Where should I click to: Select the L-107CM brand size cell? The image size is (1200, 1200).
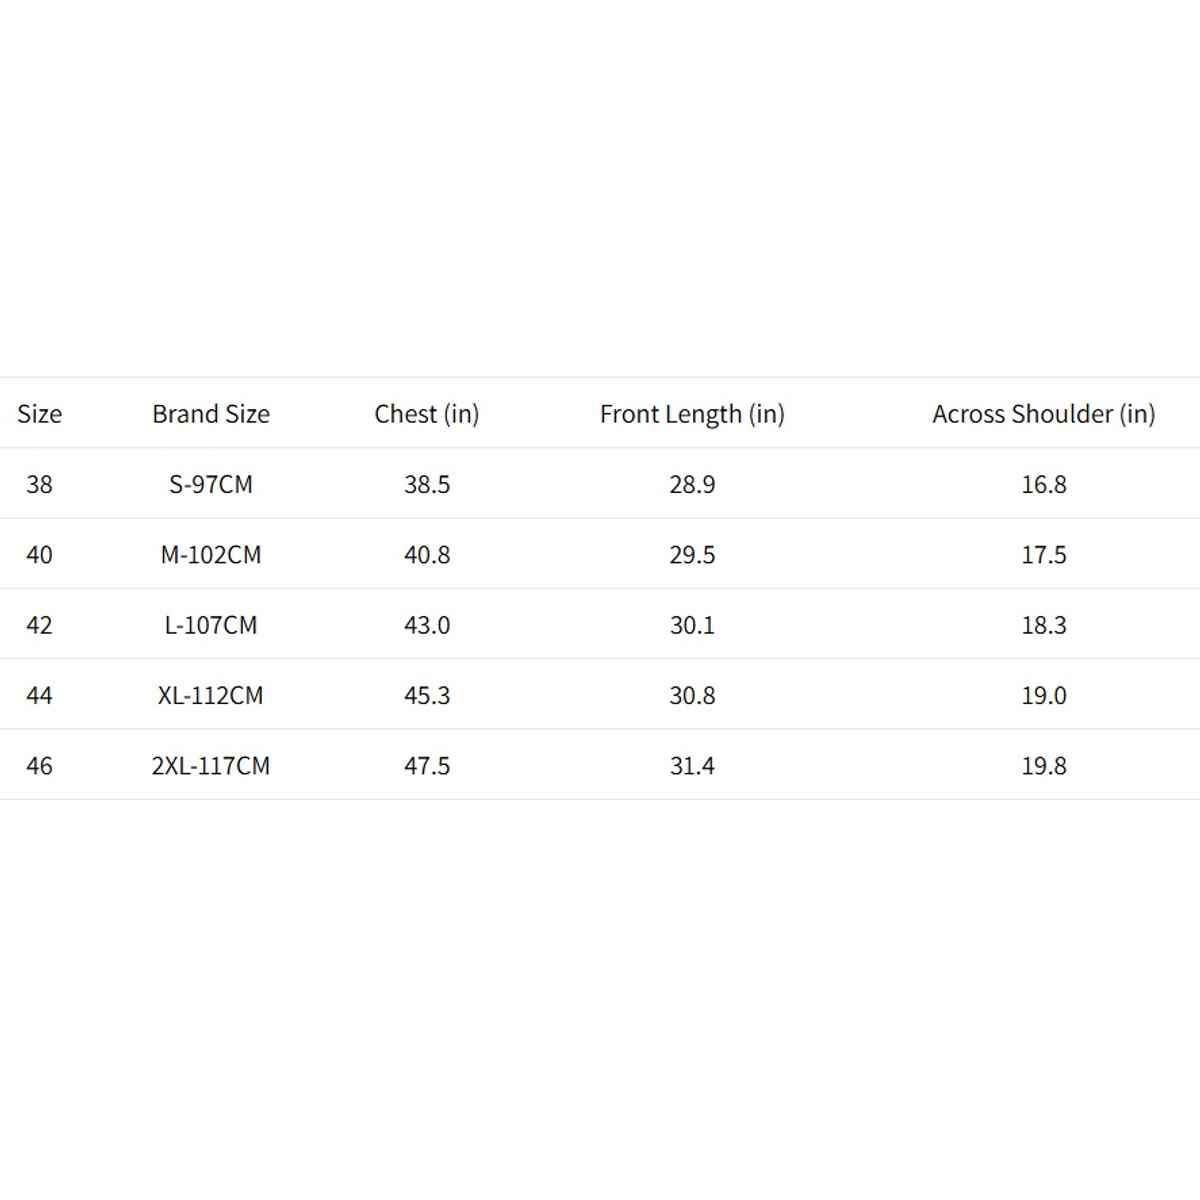(x=211, y=626)
